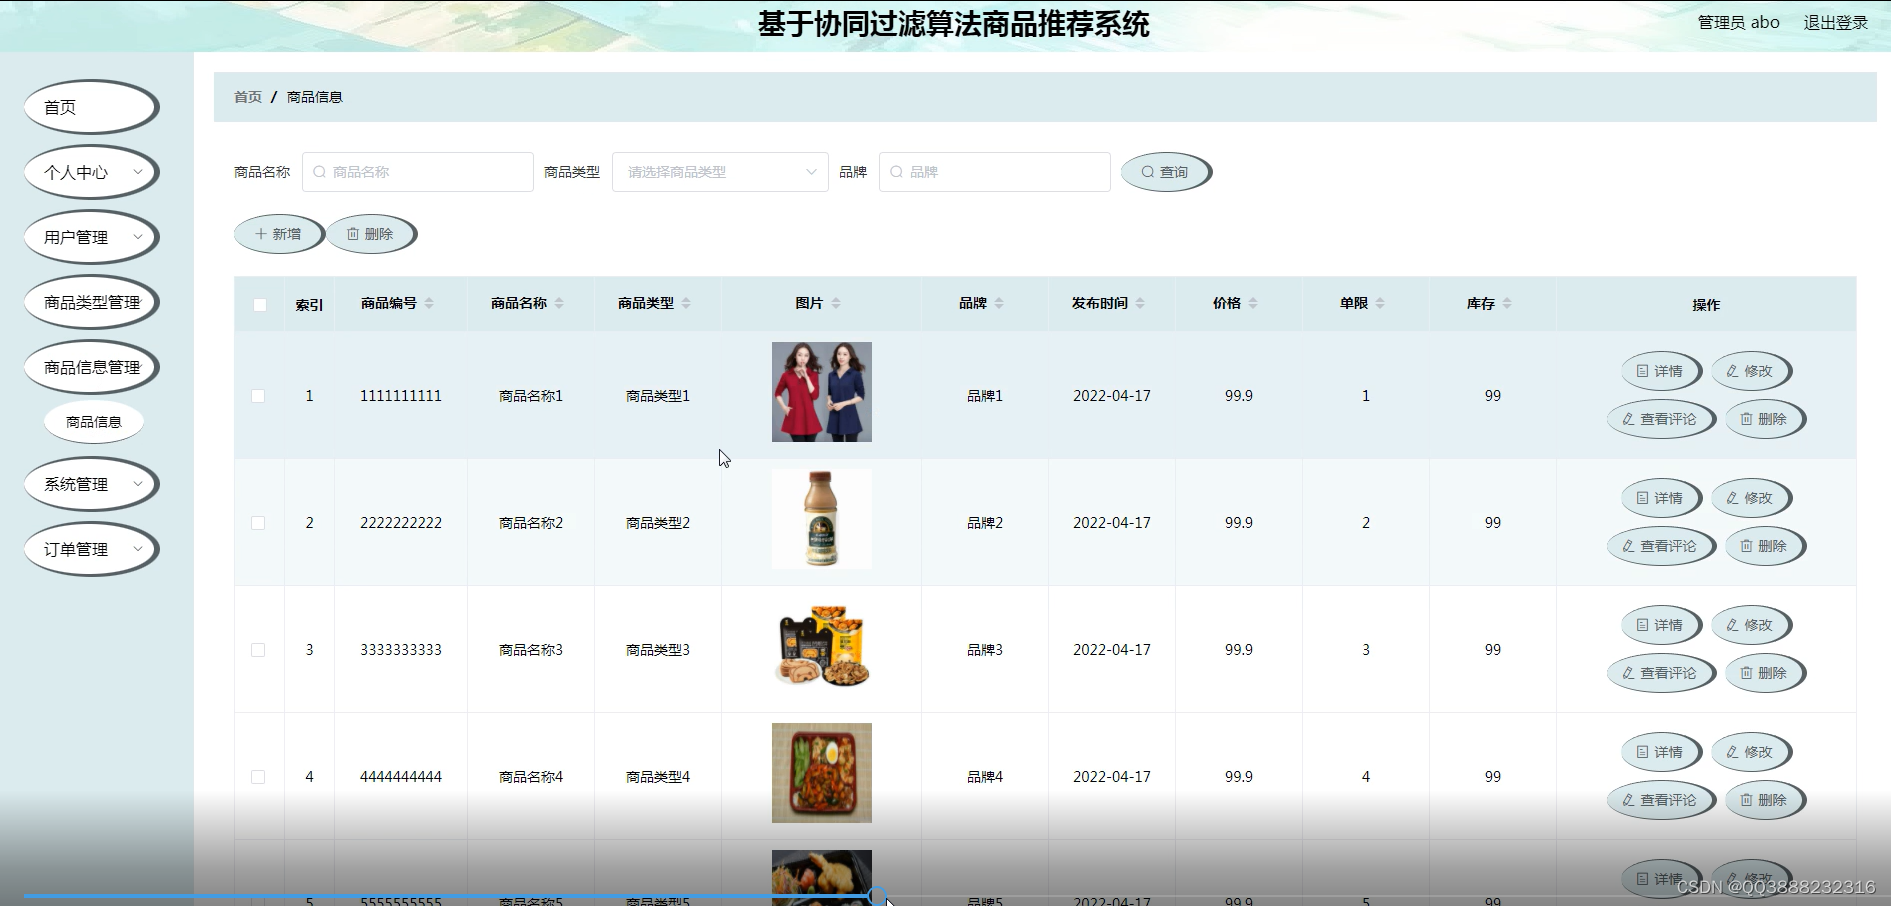This screenshot has width=1891, height=906.
Task: Select the checkbox for row 1111111111
Action: [258, 396]
